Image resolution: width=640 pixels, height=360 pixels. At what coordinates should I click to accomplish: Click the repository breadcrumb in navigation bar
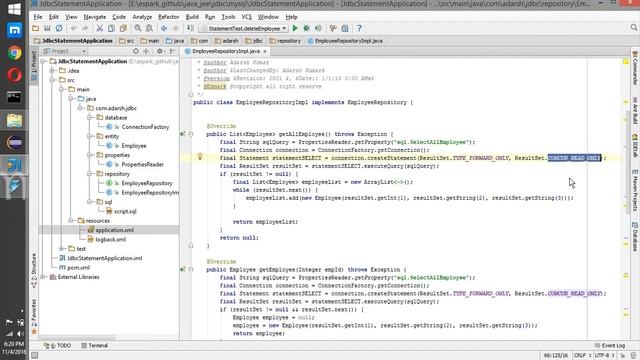[285, 41]
